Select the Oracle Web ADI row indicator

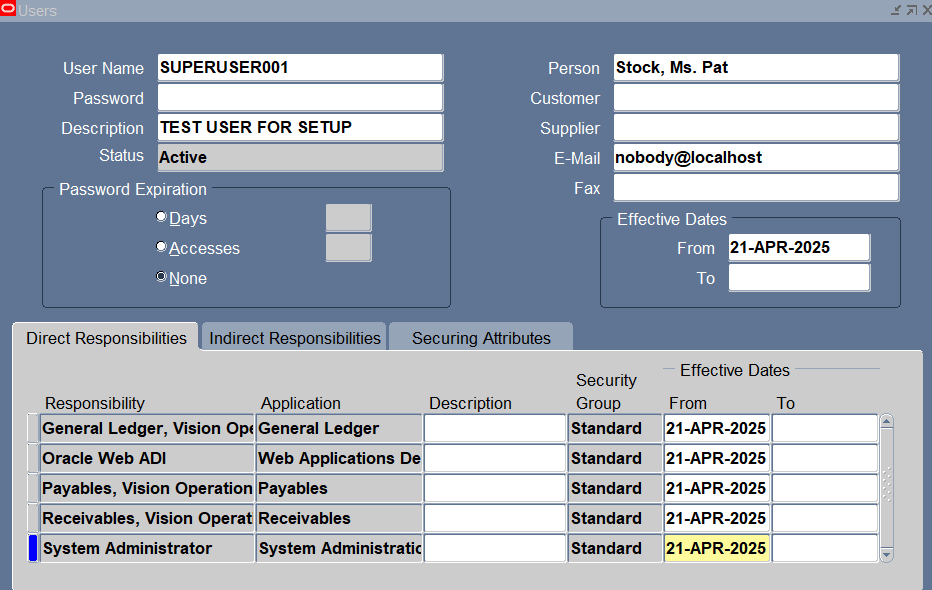coord(33,458)
